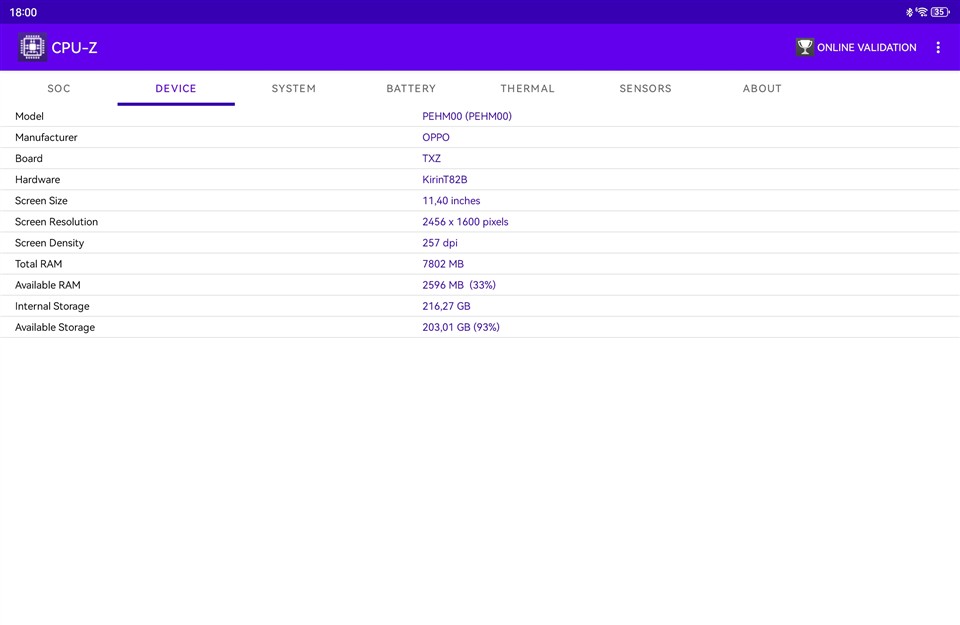
Task: Click the Hardware KirinT82B value
Action: click(x=444, y=180)
